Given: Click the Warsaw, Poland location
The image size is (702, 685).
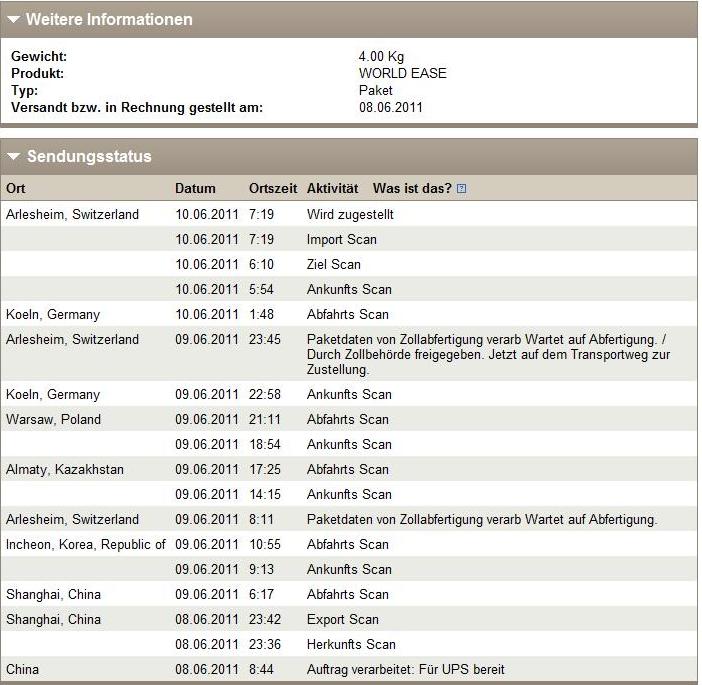Looking at the screenshot, I should [53, 419].
